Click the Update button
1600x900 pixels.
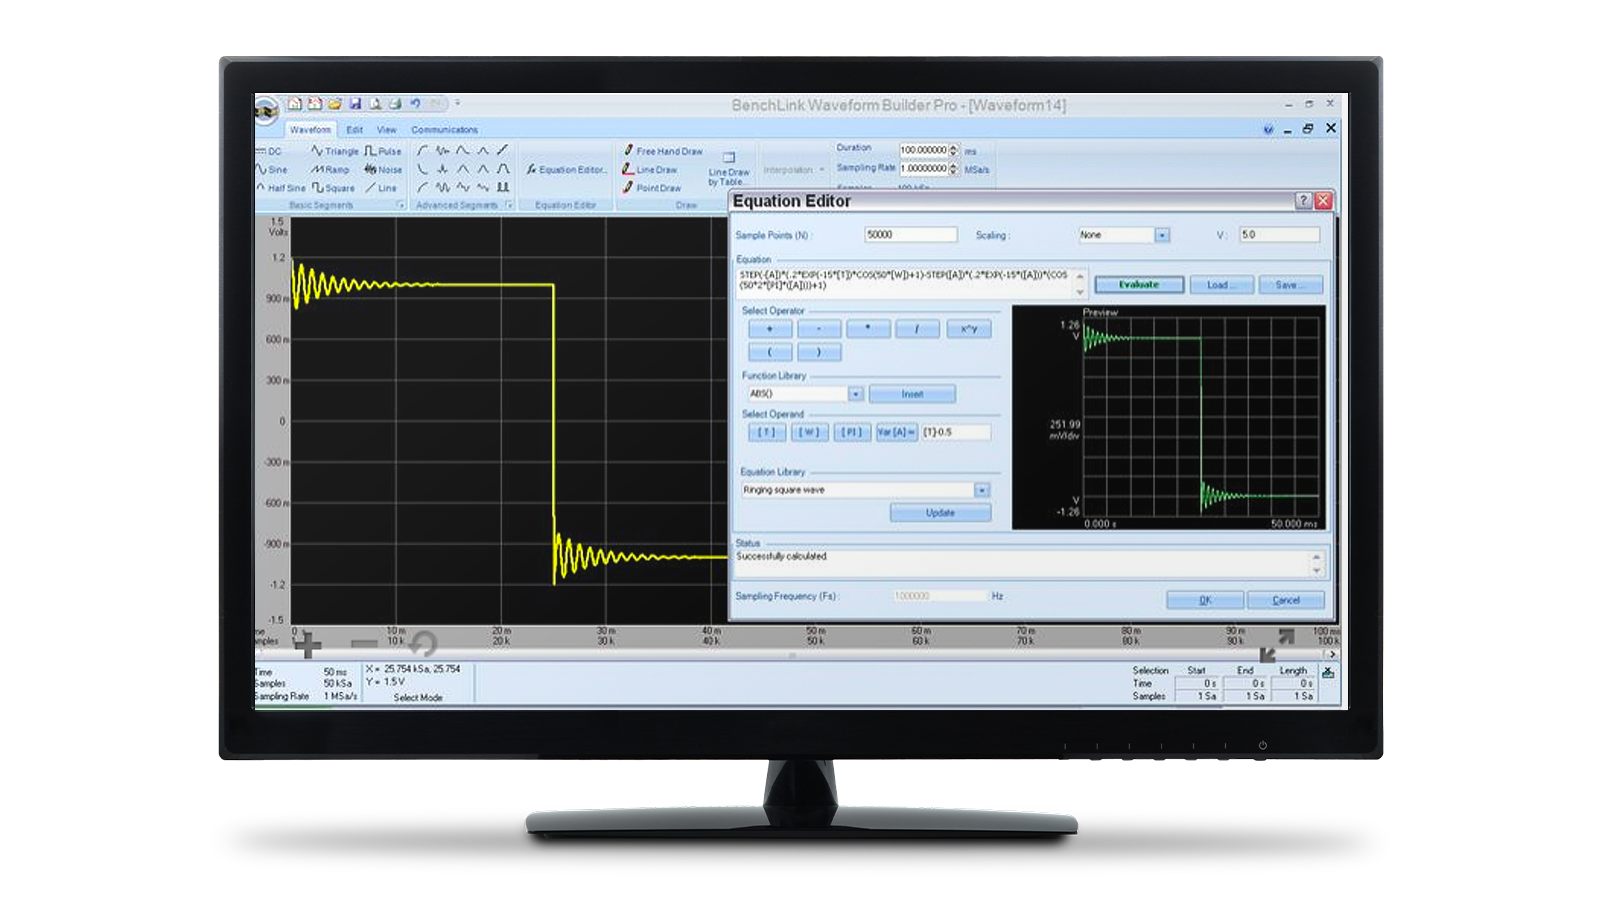940,513
